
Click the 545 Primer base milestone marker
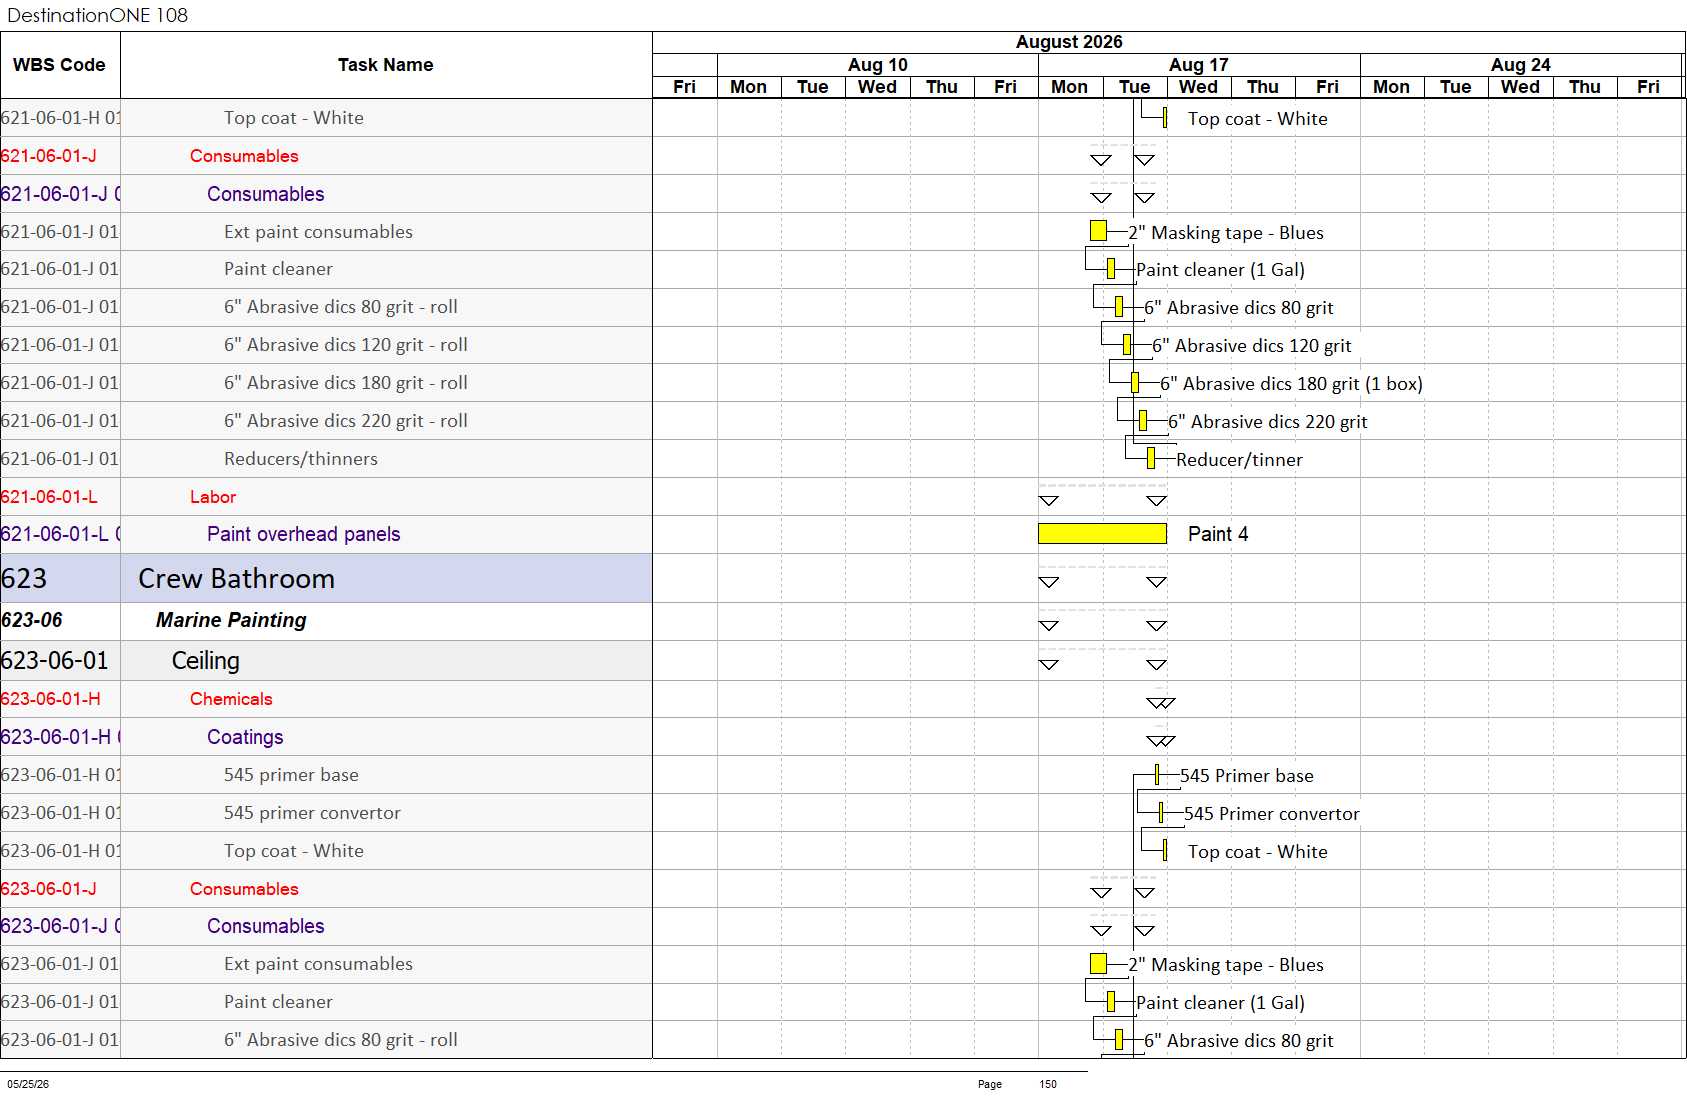click(1157, 775)
